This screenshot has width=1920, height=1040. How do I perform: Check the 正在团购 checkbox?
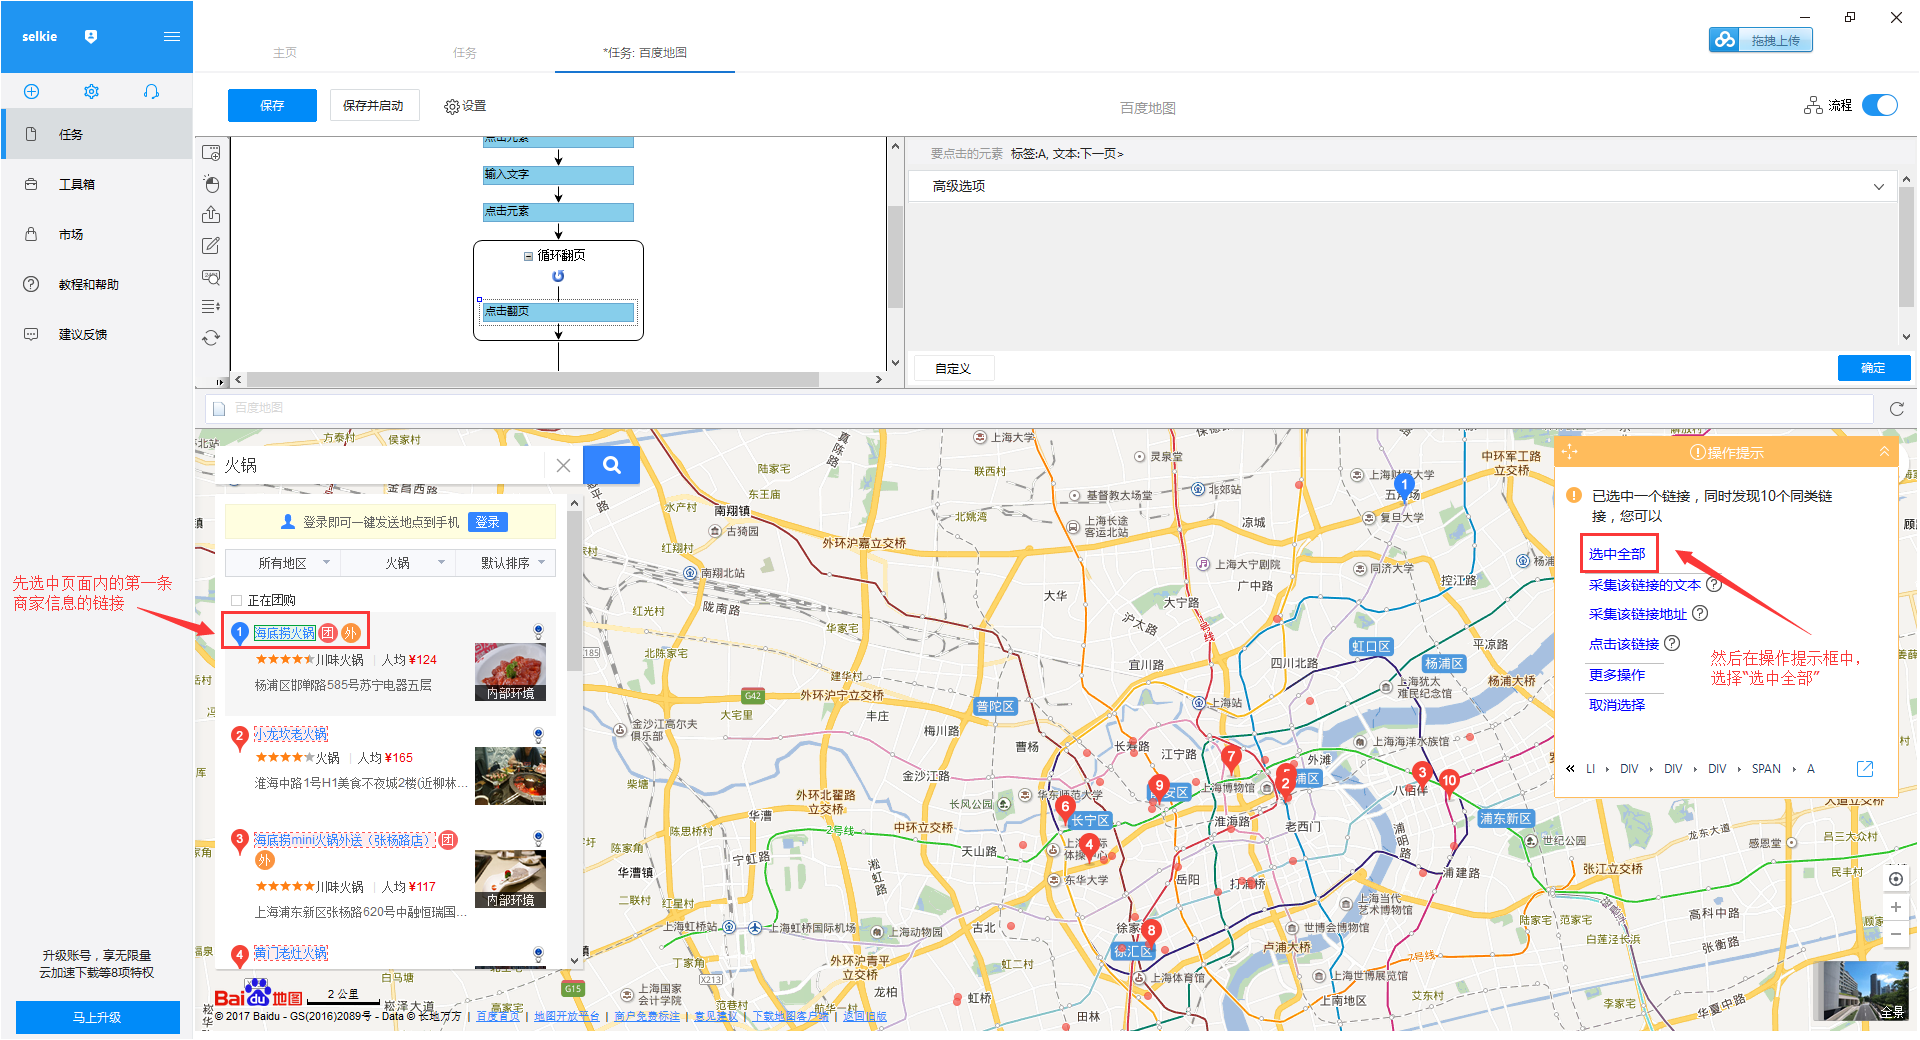[237, 601]
